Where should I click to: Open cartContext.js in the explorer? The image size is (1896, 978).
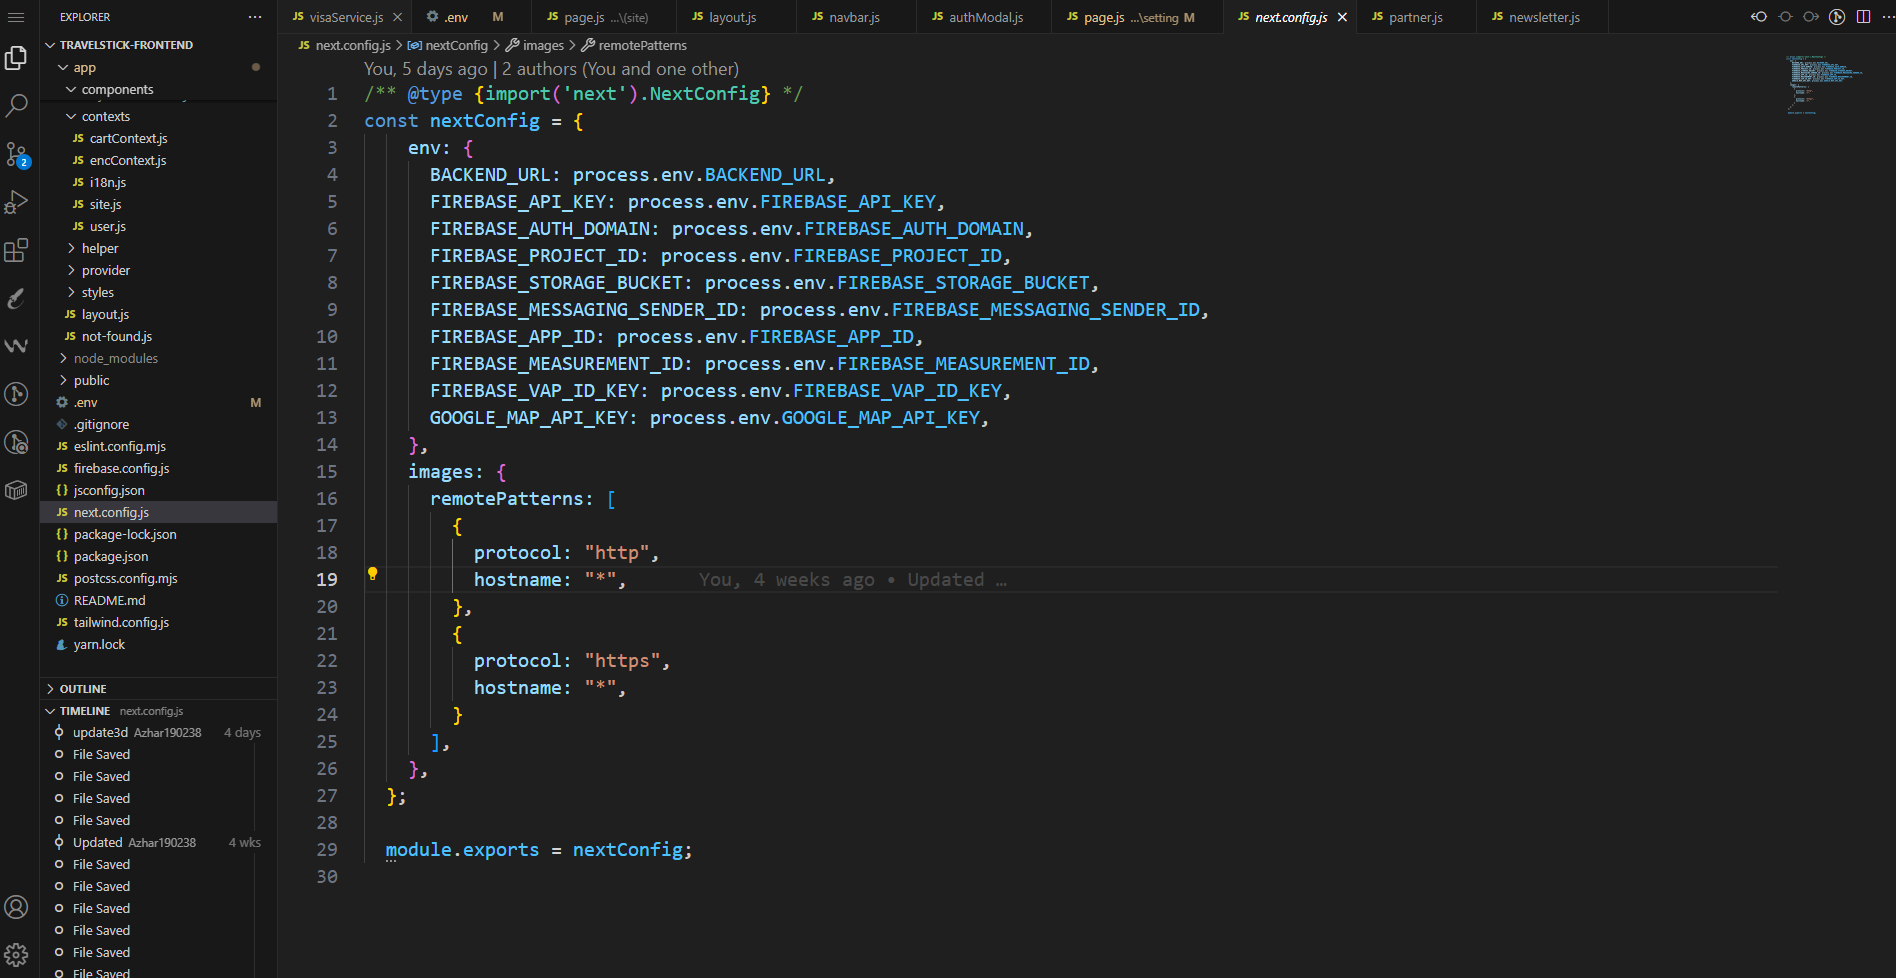159,138
